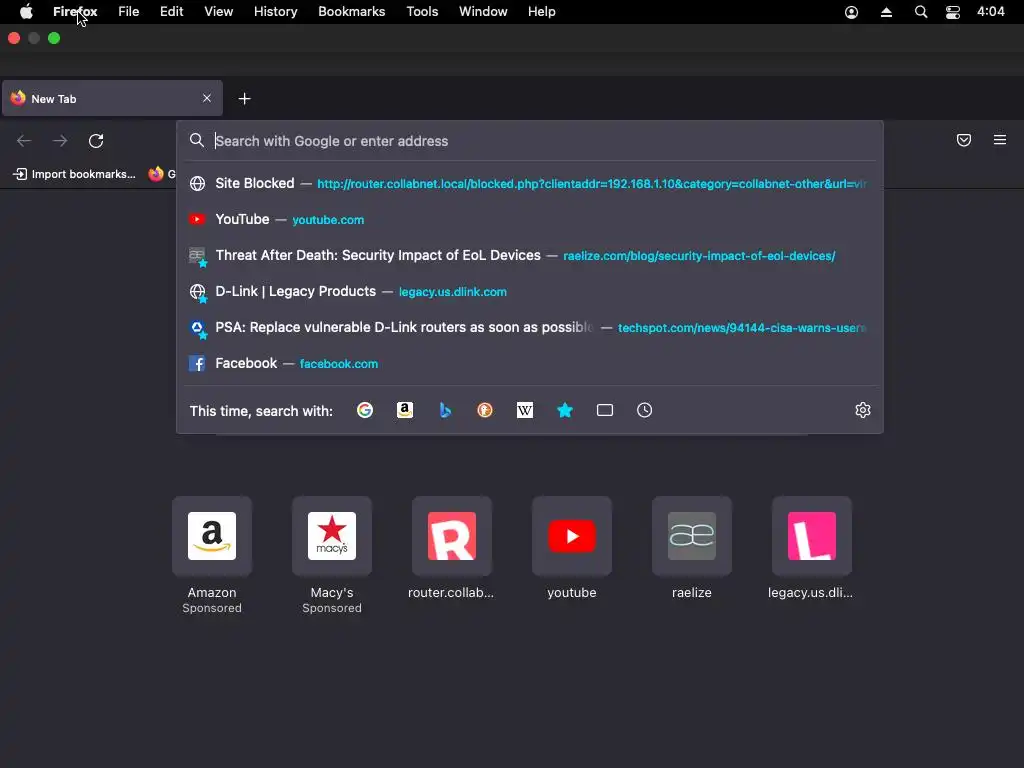The height and width of the screenshot is (768, 1024).
Task: Search this time with Amazon icon
Action: point(405,410)
